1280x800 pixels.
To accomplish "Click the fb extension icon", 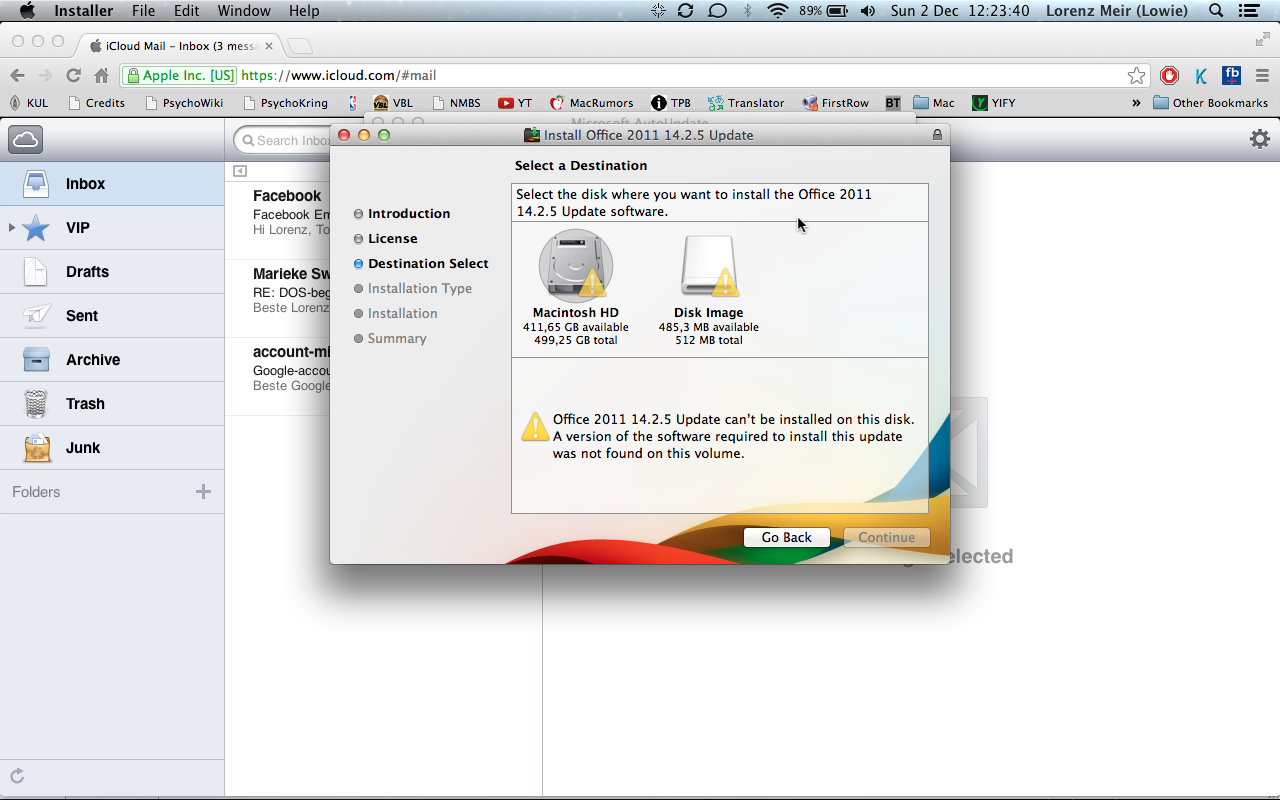I will [x=1231, y=75].
